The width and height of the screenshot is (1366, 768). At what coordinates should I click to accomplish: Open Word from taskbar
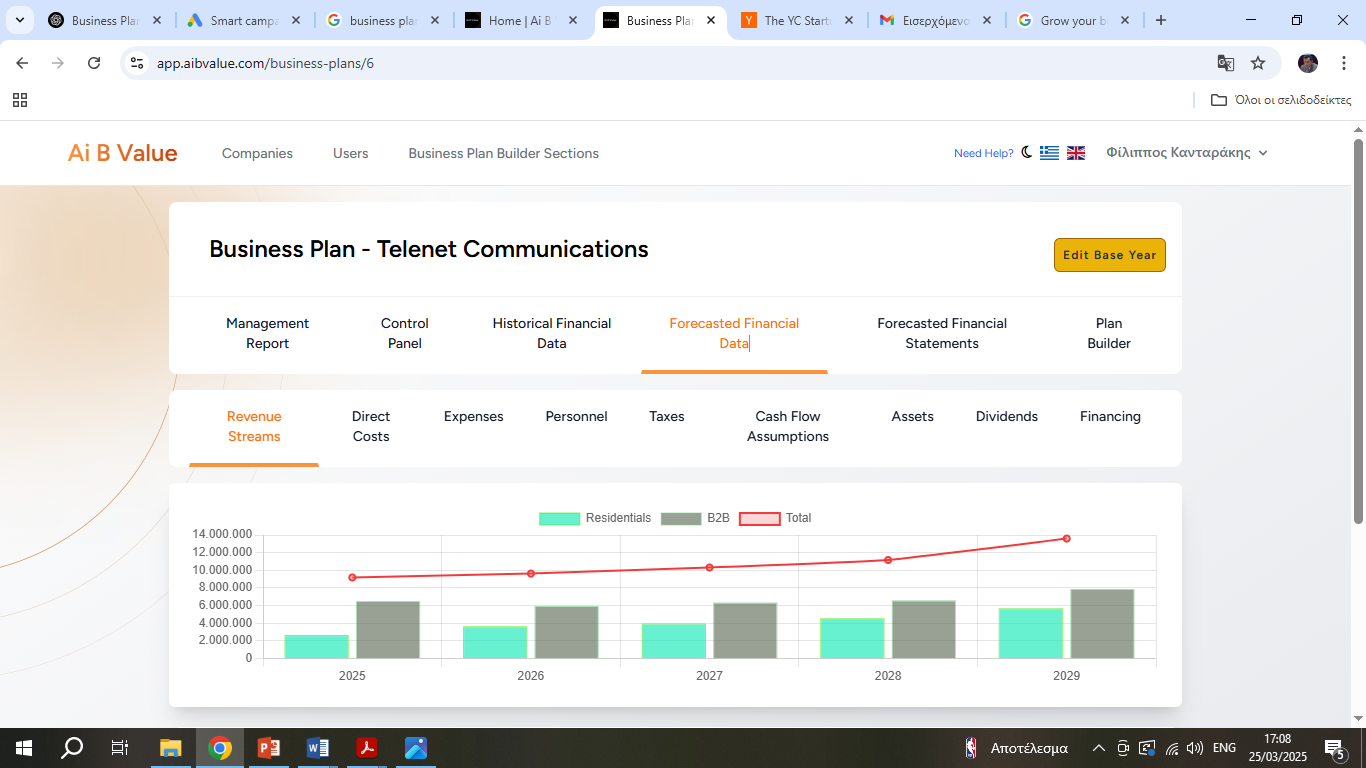pyautogui.click(x=318, y=747)
